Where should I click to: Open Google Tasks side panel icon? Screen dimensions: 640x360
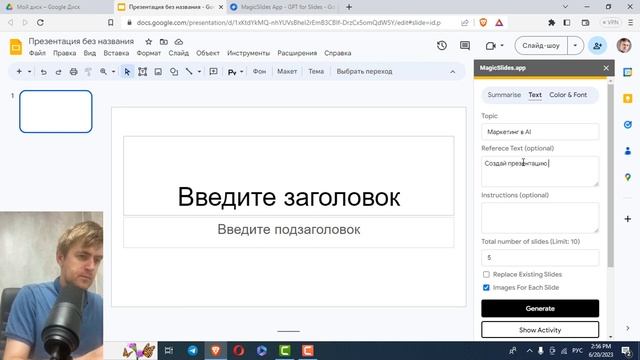628,124
